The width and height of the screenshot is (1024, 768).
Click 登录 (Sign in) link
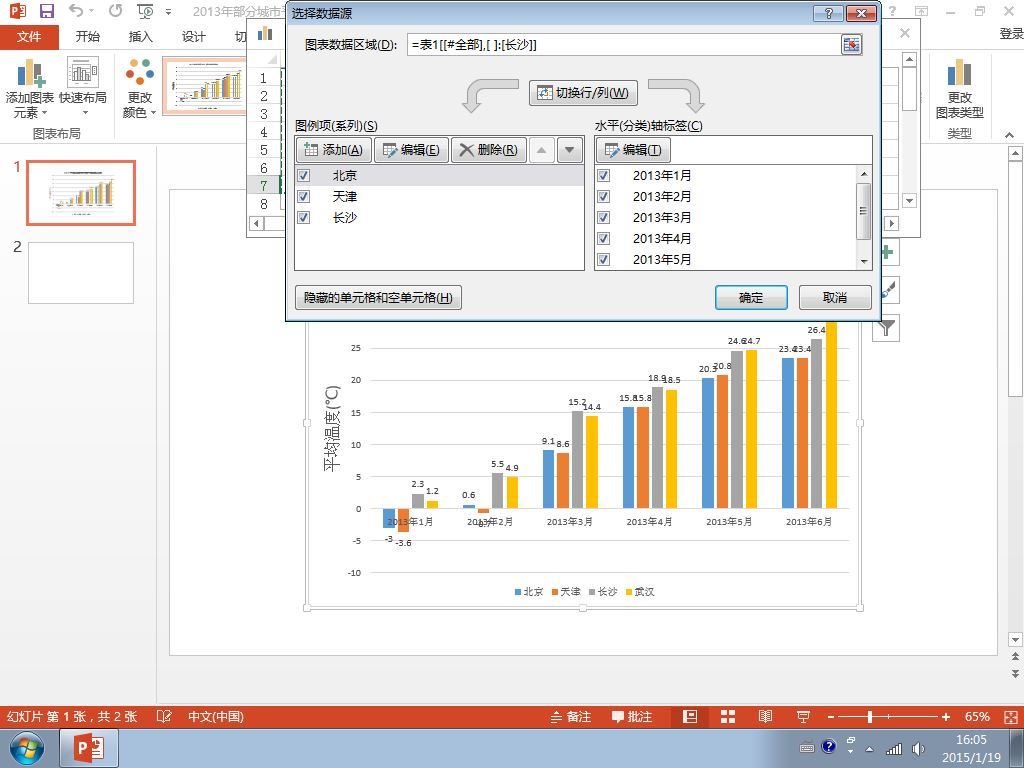[1011, 34]
